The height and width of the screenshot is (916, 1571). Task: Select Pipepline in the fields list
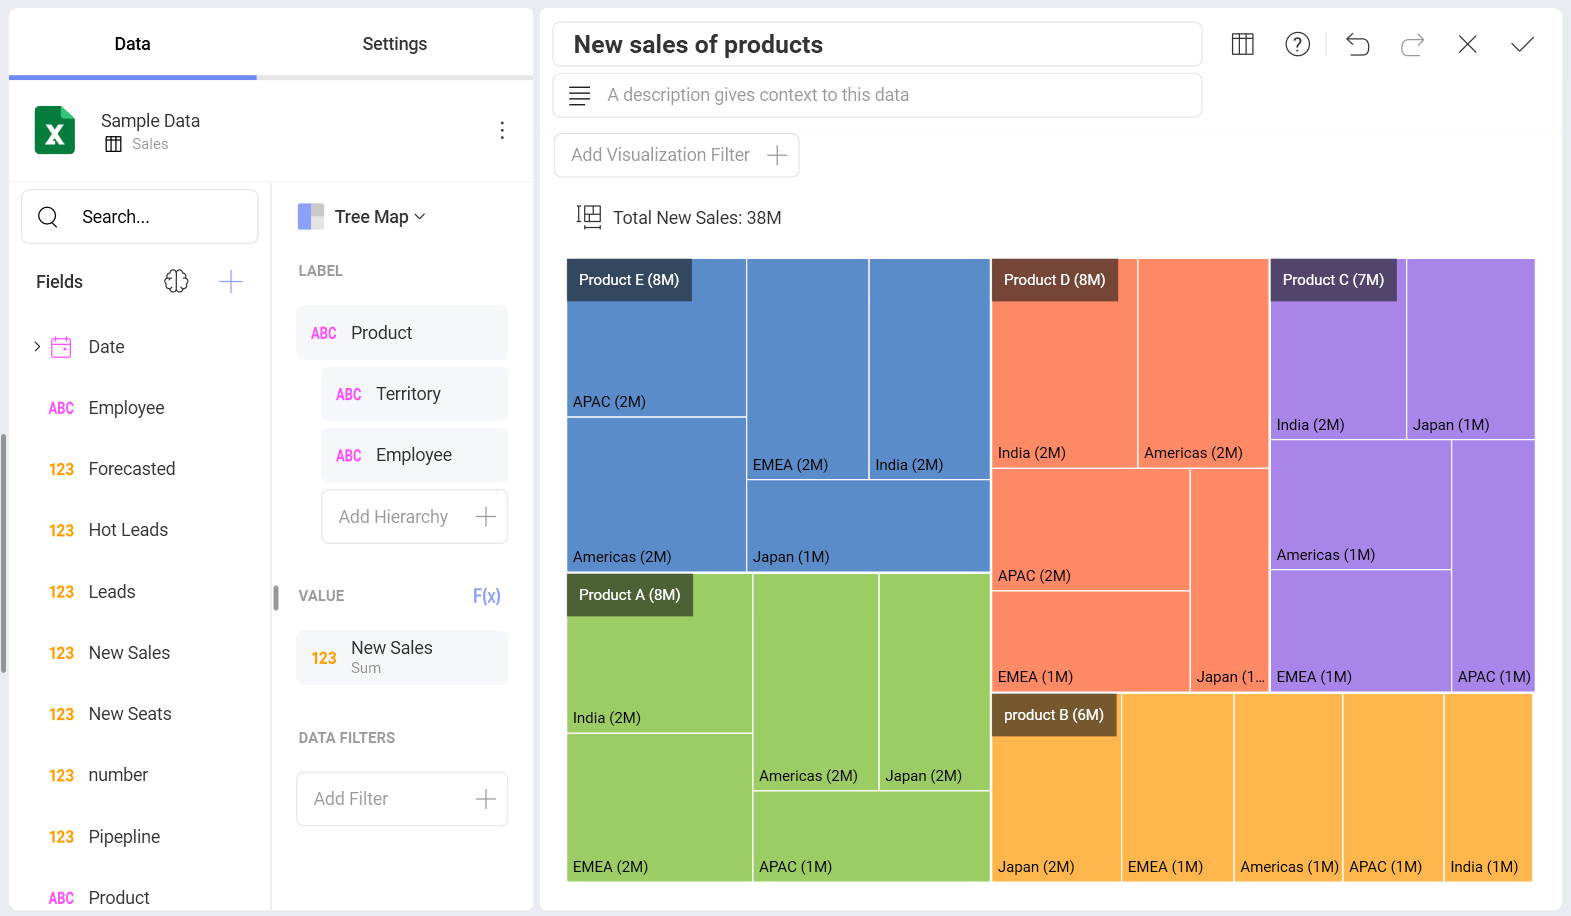click(x=124, y=837)
